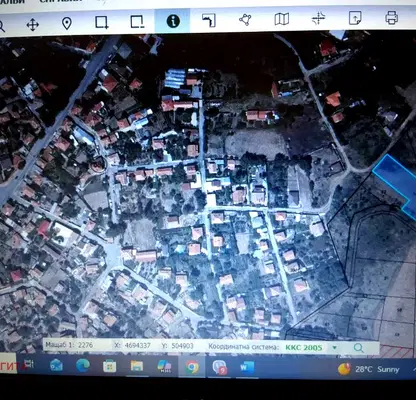Switch to Google Chrome in taskbar
The height and width of the screenshot is (400, 416).
click(192, 367)
